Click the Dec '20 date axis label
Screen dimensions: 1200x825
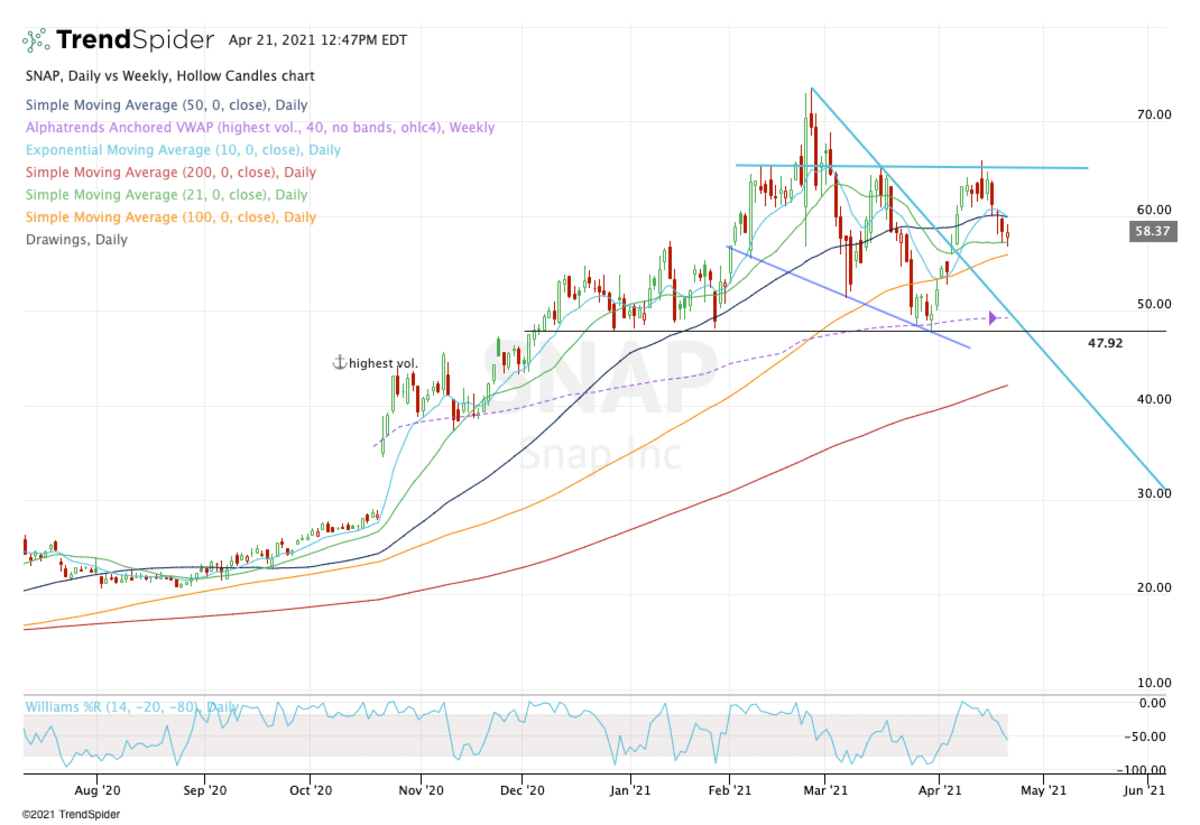point(524,790)
